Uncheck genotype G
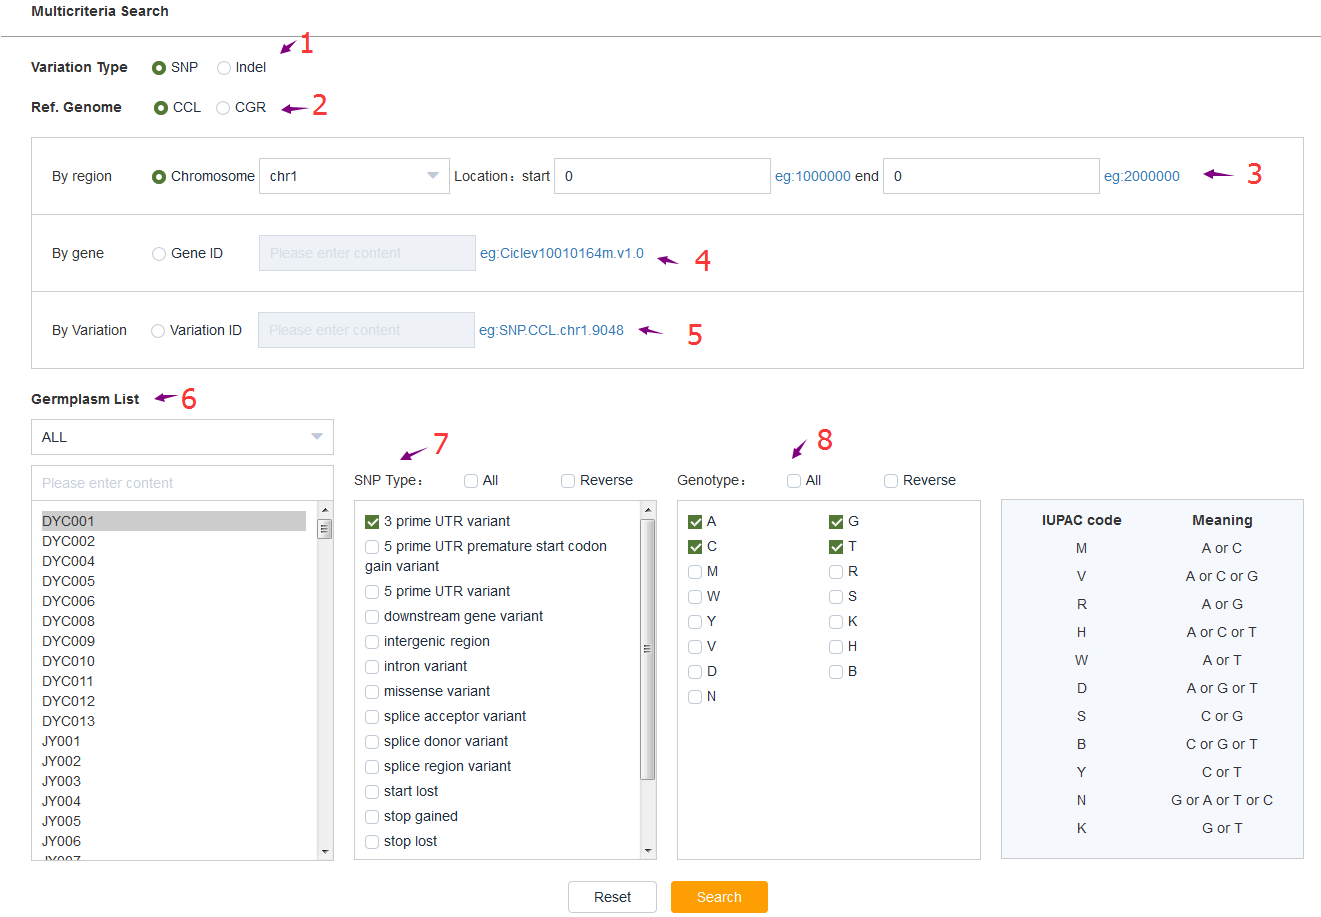 point(836,522)
